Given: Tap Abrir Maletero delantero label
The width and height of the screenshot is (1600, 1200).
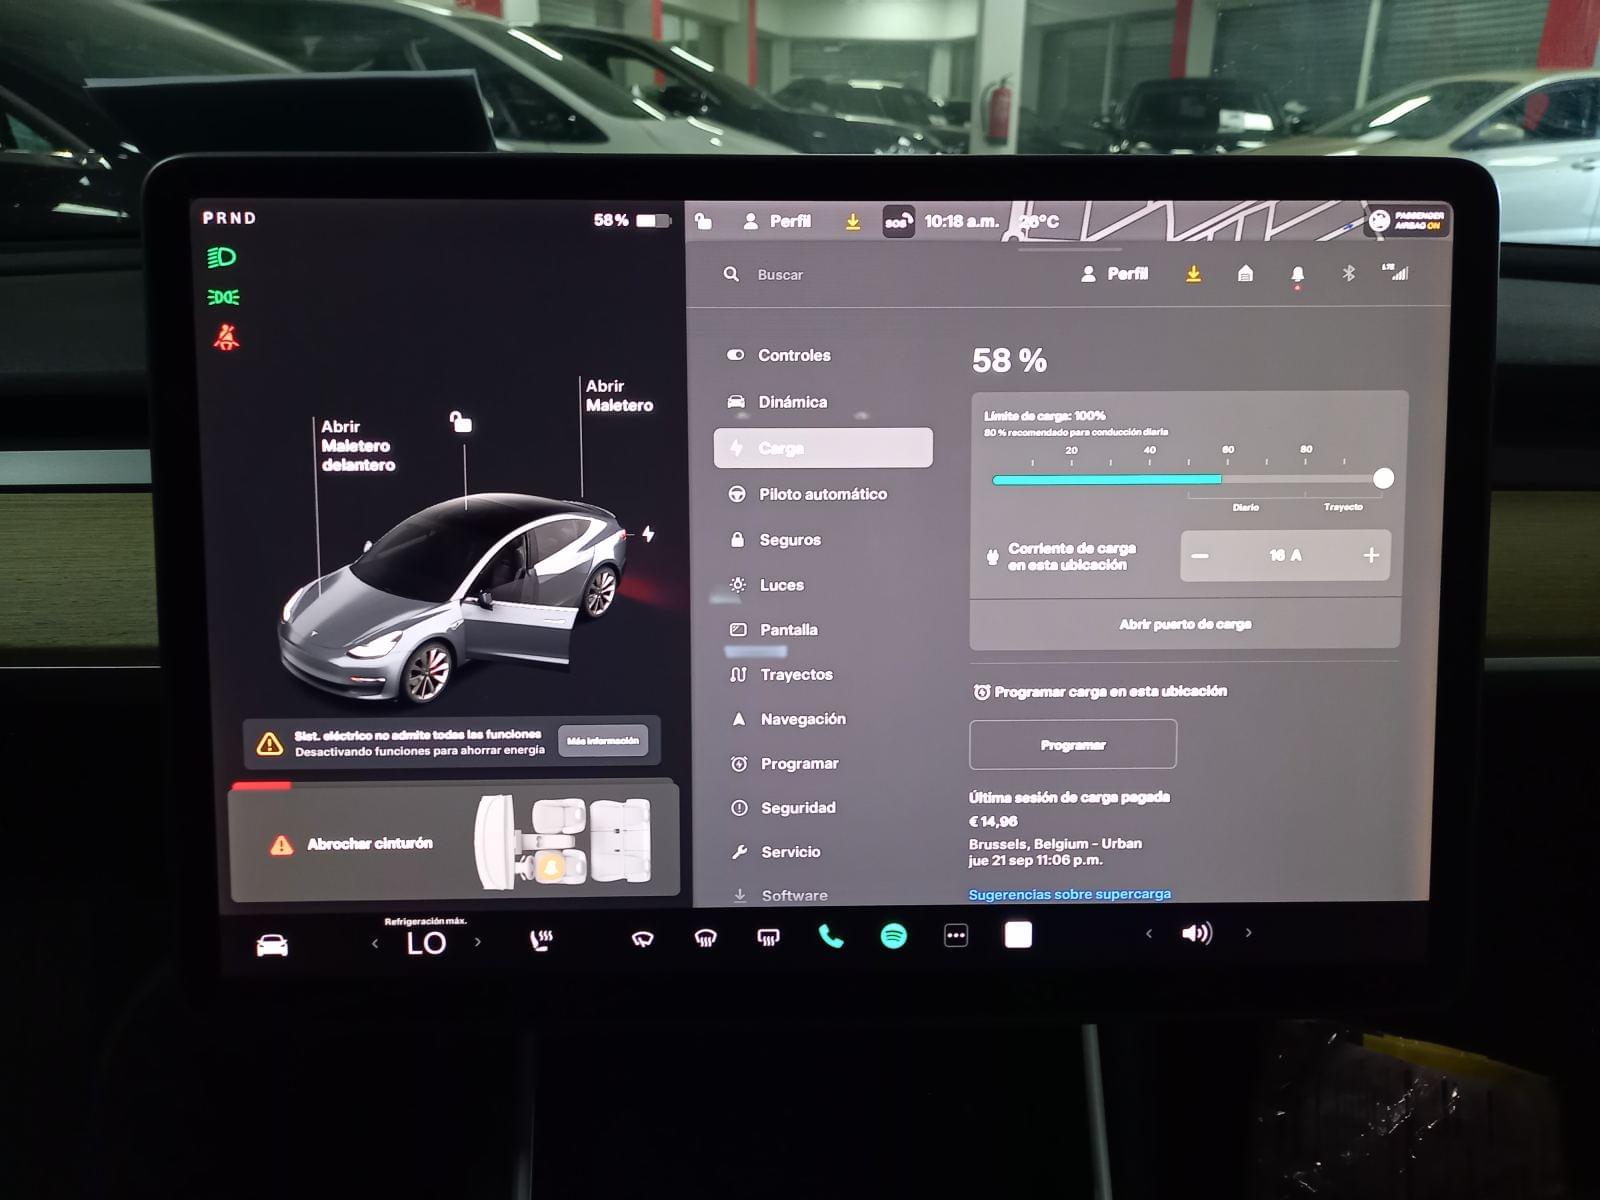Looking at the screenshot, I should [358, 445].
